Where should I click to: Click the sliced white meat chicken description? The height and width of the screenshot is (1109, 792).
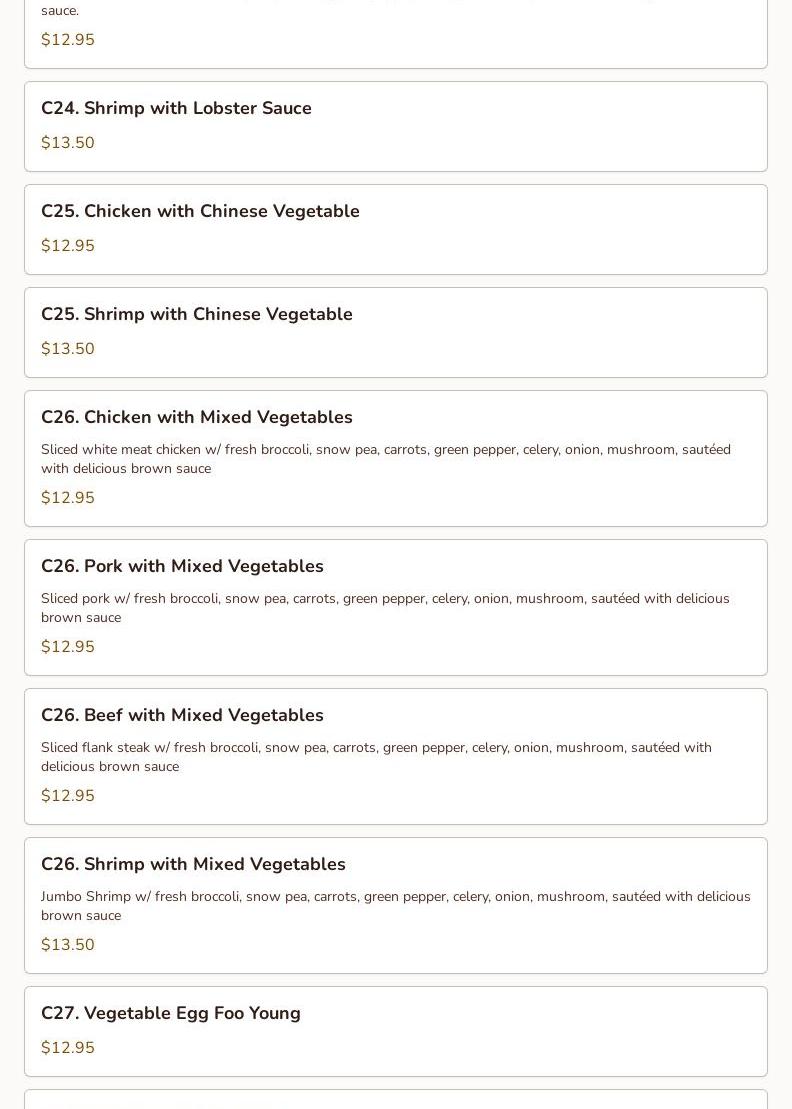[385, 459]
